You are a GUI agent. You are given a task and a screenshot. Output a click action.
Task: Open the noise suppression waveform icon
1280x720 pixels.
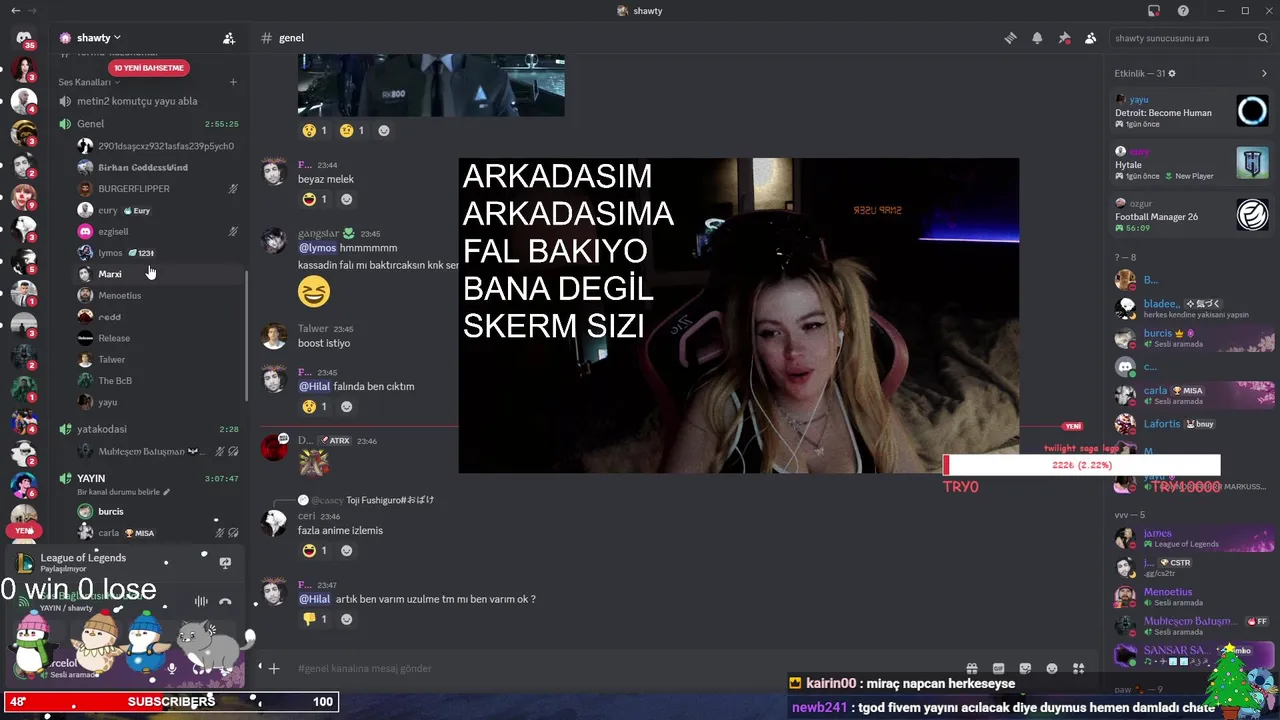point(201,601)
